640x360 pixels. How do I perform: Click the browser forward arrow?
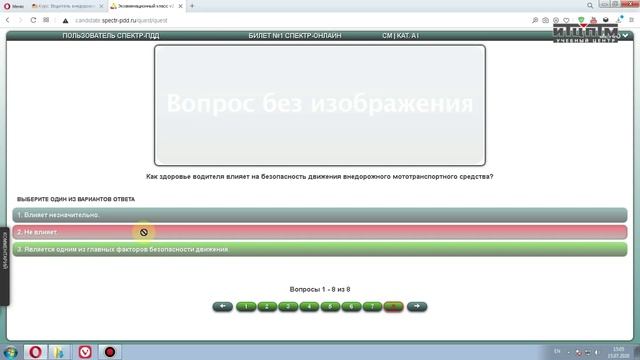coord(20,20)
